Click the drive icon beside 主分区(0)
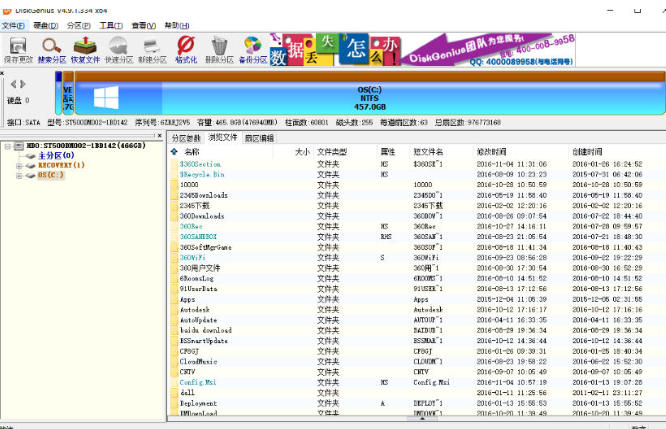The height and width of the screenshot is (429, 666). pos(30,156)
